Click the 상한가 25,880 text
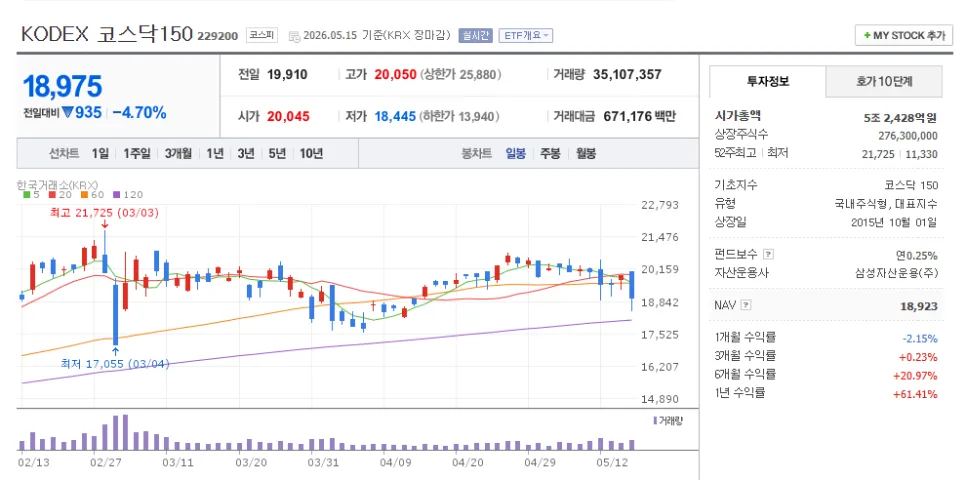The width and height of the screenshot is (966, 480). 461,75
